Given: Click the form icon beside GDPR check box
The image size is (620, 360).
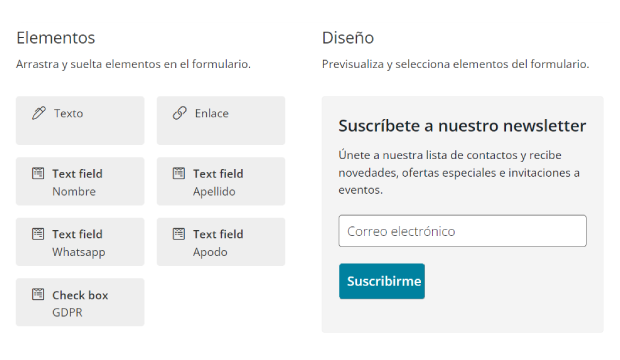Looking at the screenshot, I should [38, 294].
